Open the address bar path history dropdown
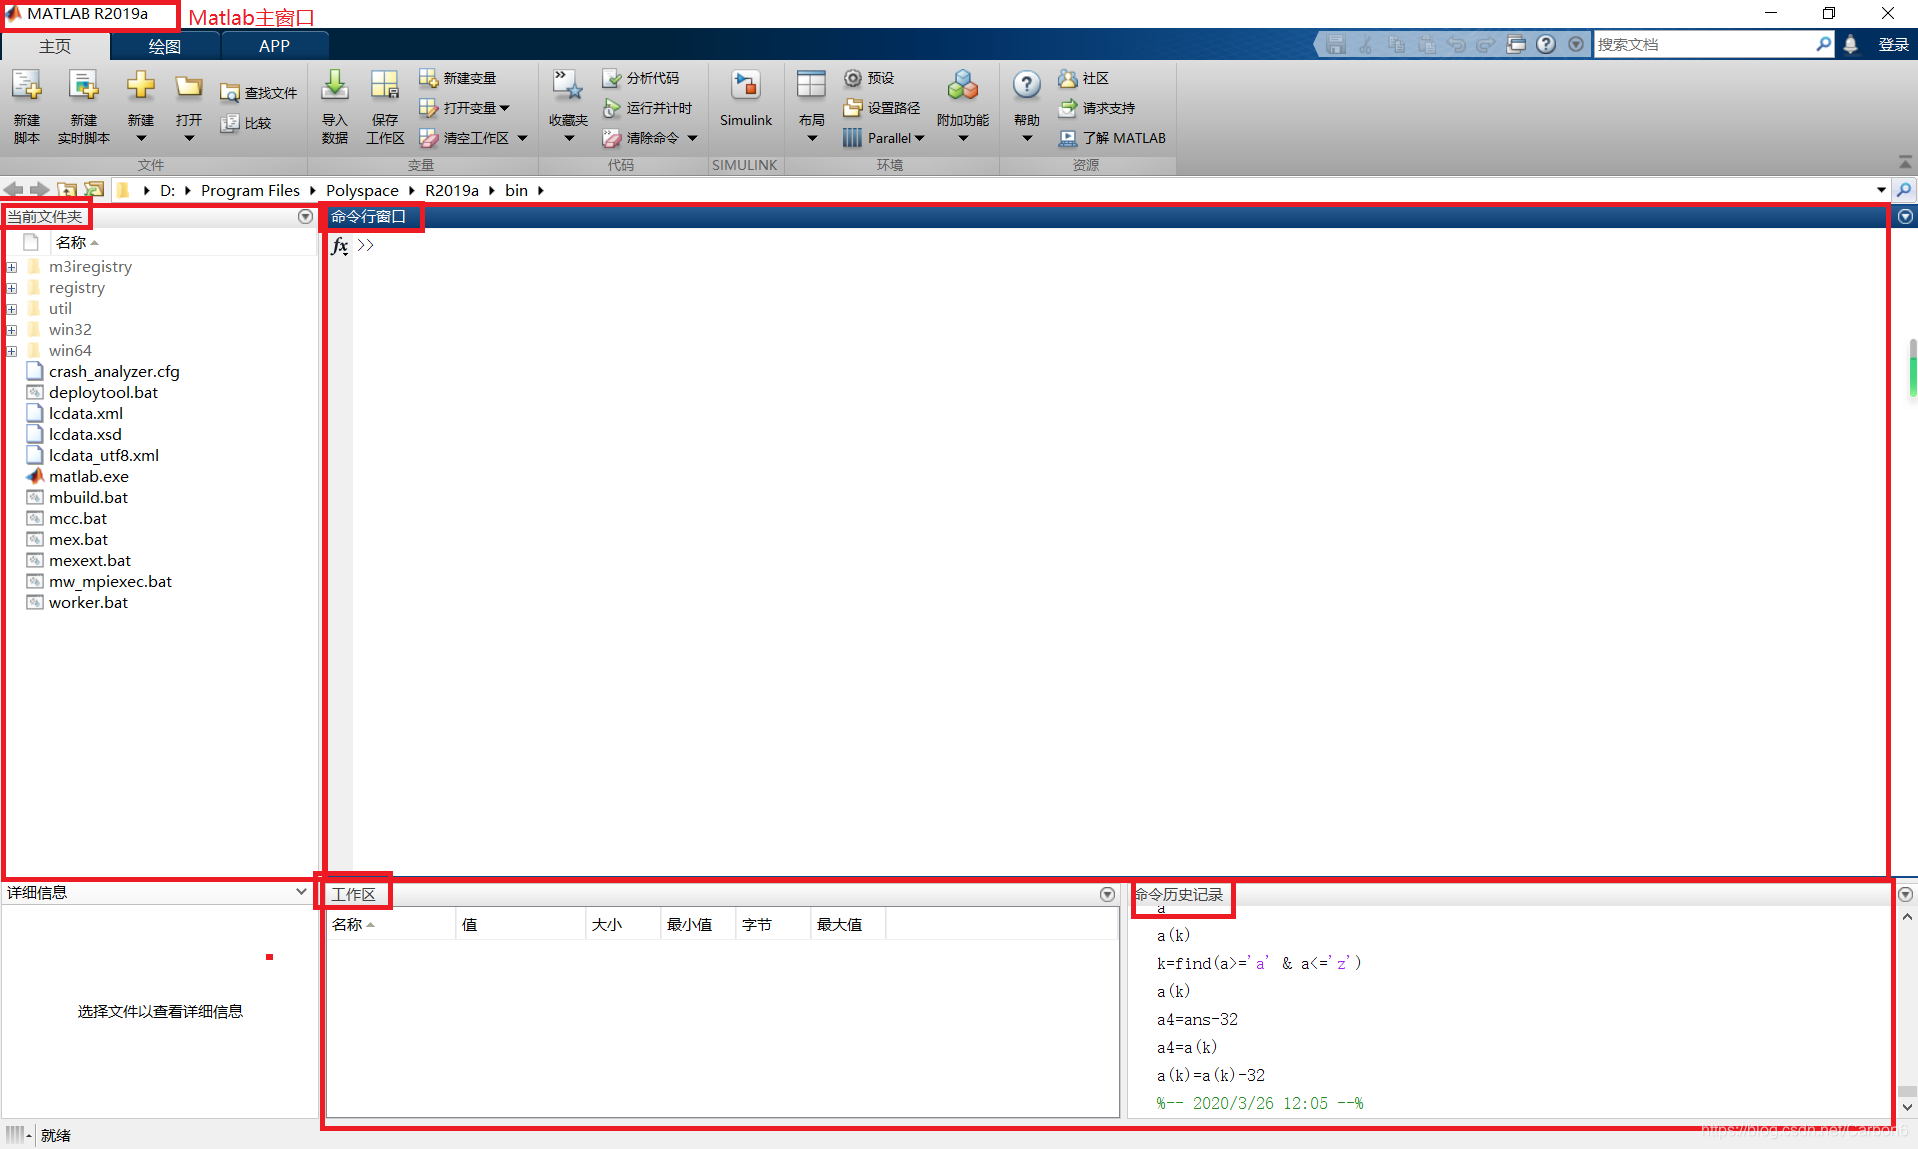Image resolution: width=1918 pixels, height=1149 pixels. point(1881,190)
